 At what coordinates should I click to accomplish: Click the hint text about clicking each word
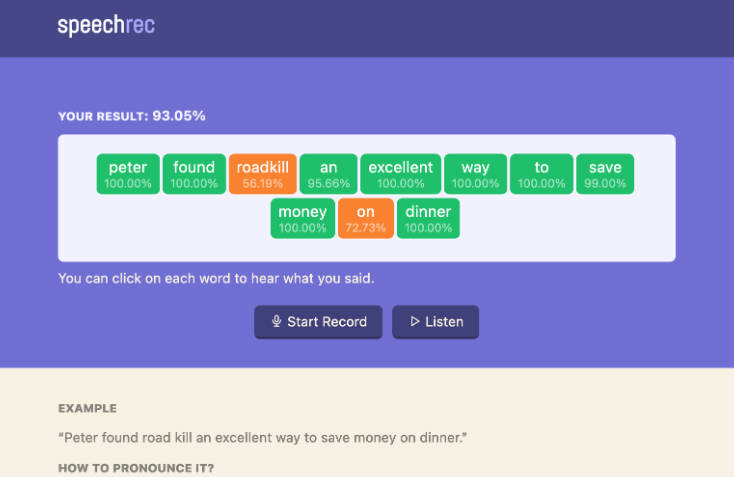point(216,278)
